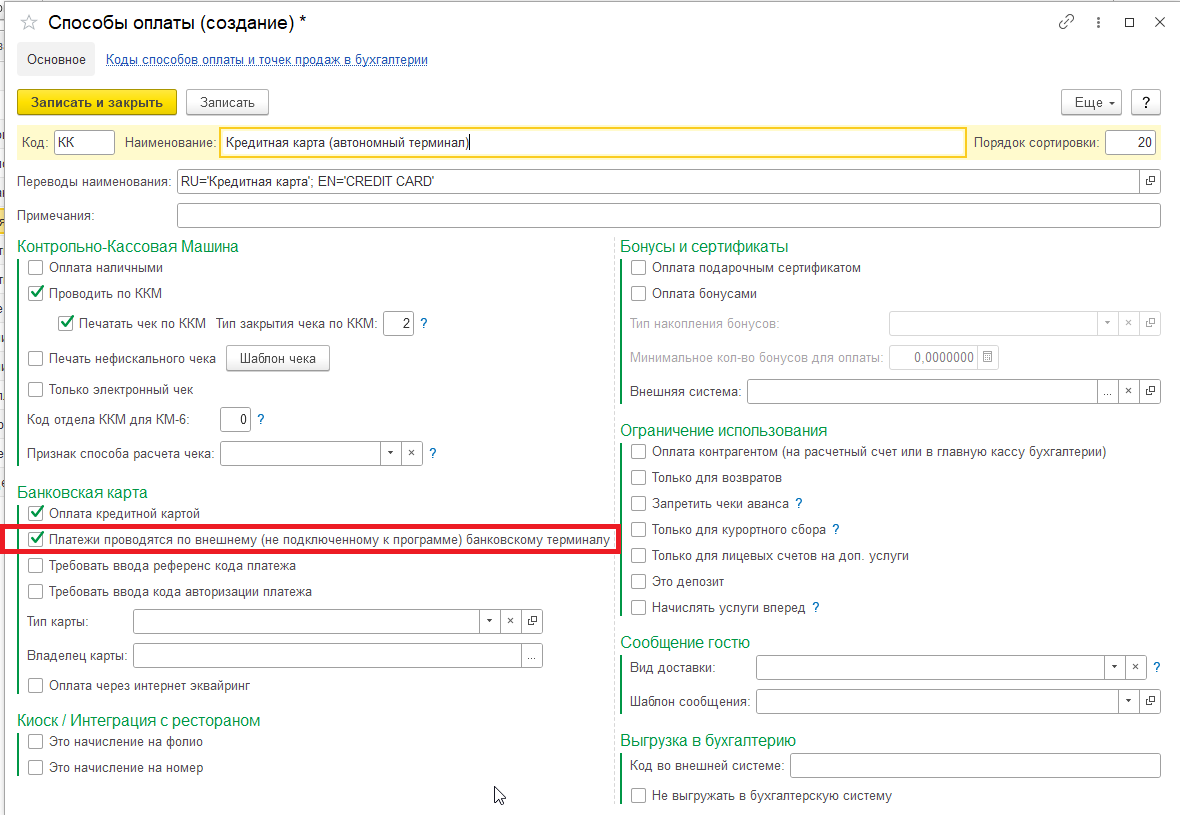The width and height of the screenshot is (1180, 815).
Task: Click the 'Шаблон чека' button
Action: point(278,358)
